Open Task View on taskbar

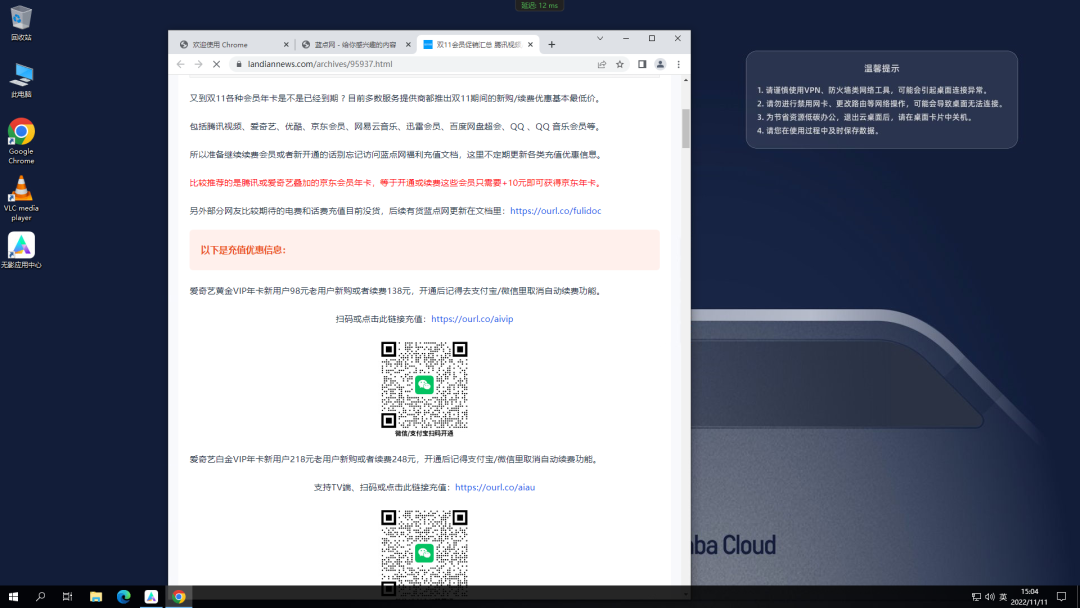(68, 597)
